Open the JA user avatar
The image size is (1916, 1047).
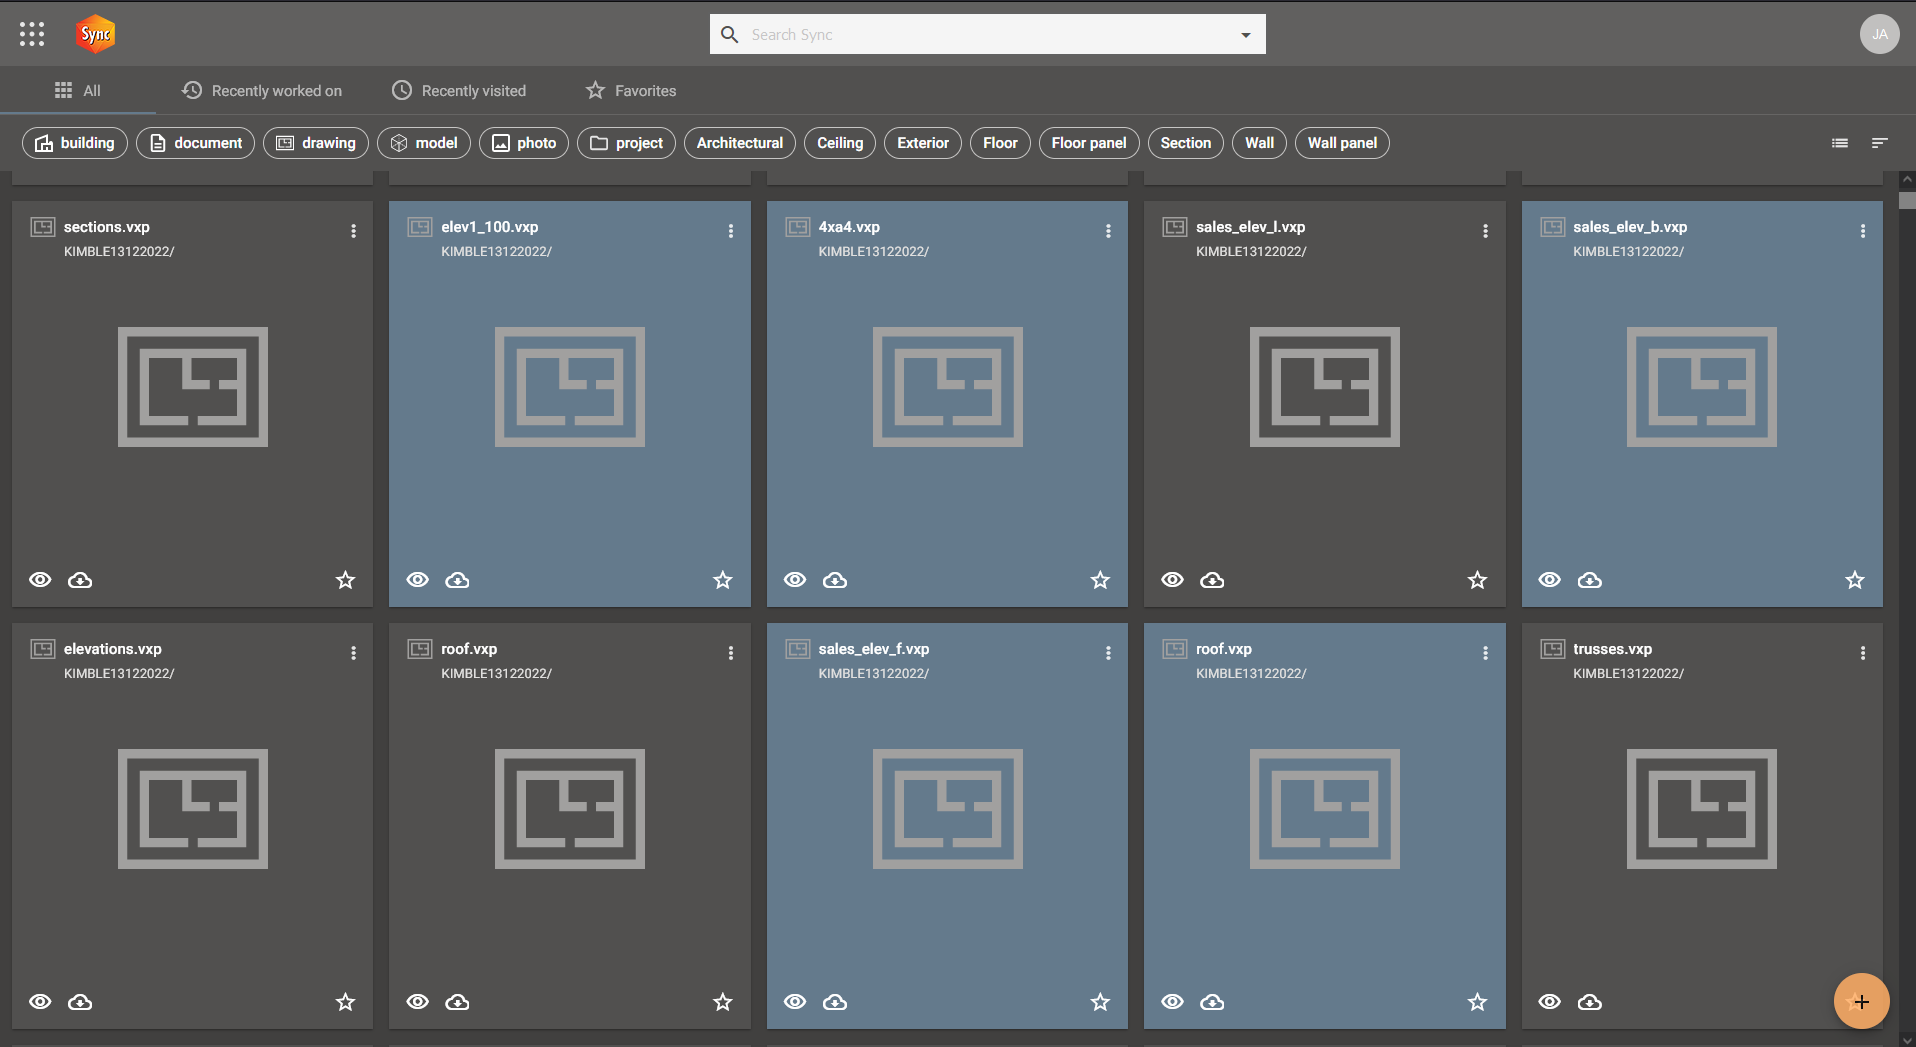pyautogui.click(x=1879, y=34)
